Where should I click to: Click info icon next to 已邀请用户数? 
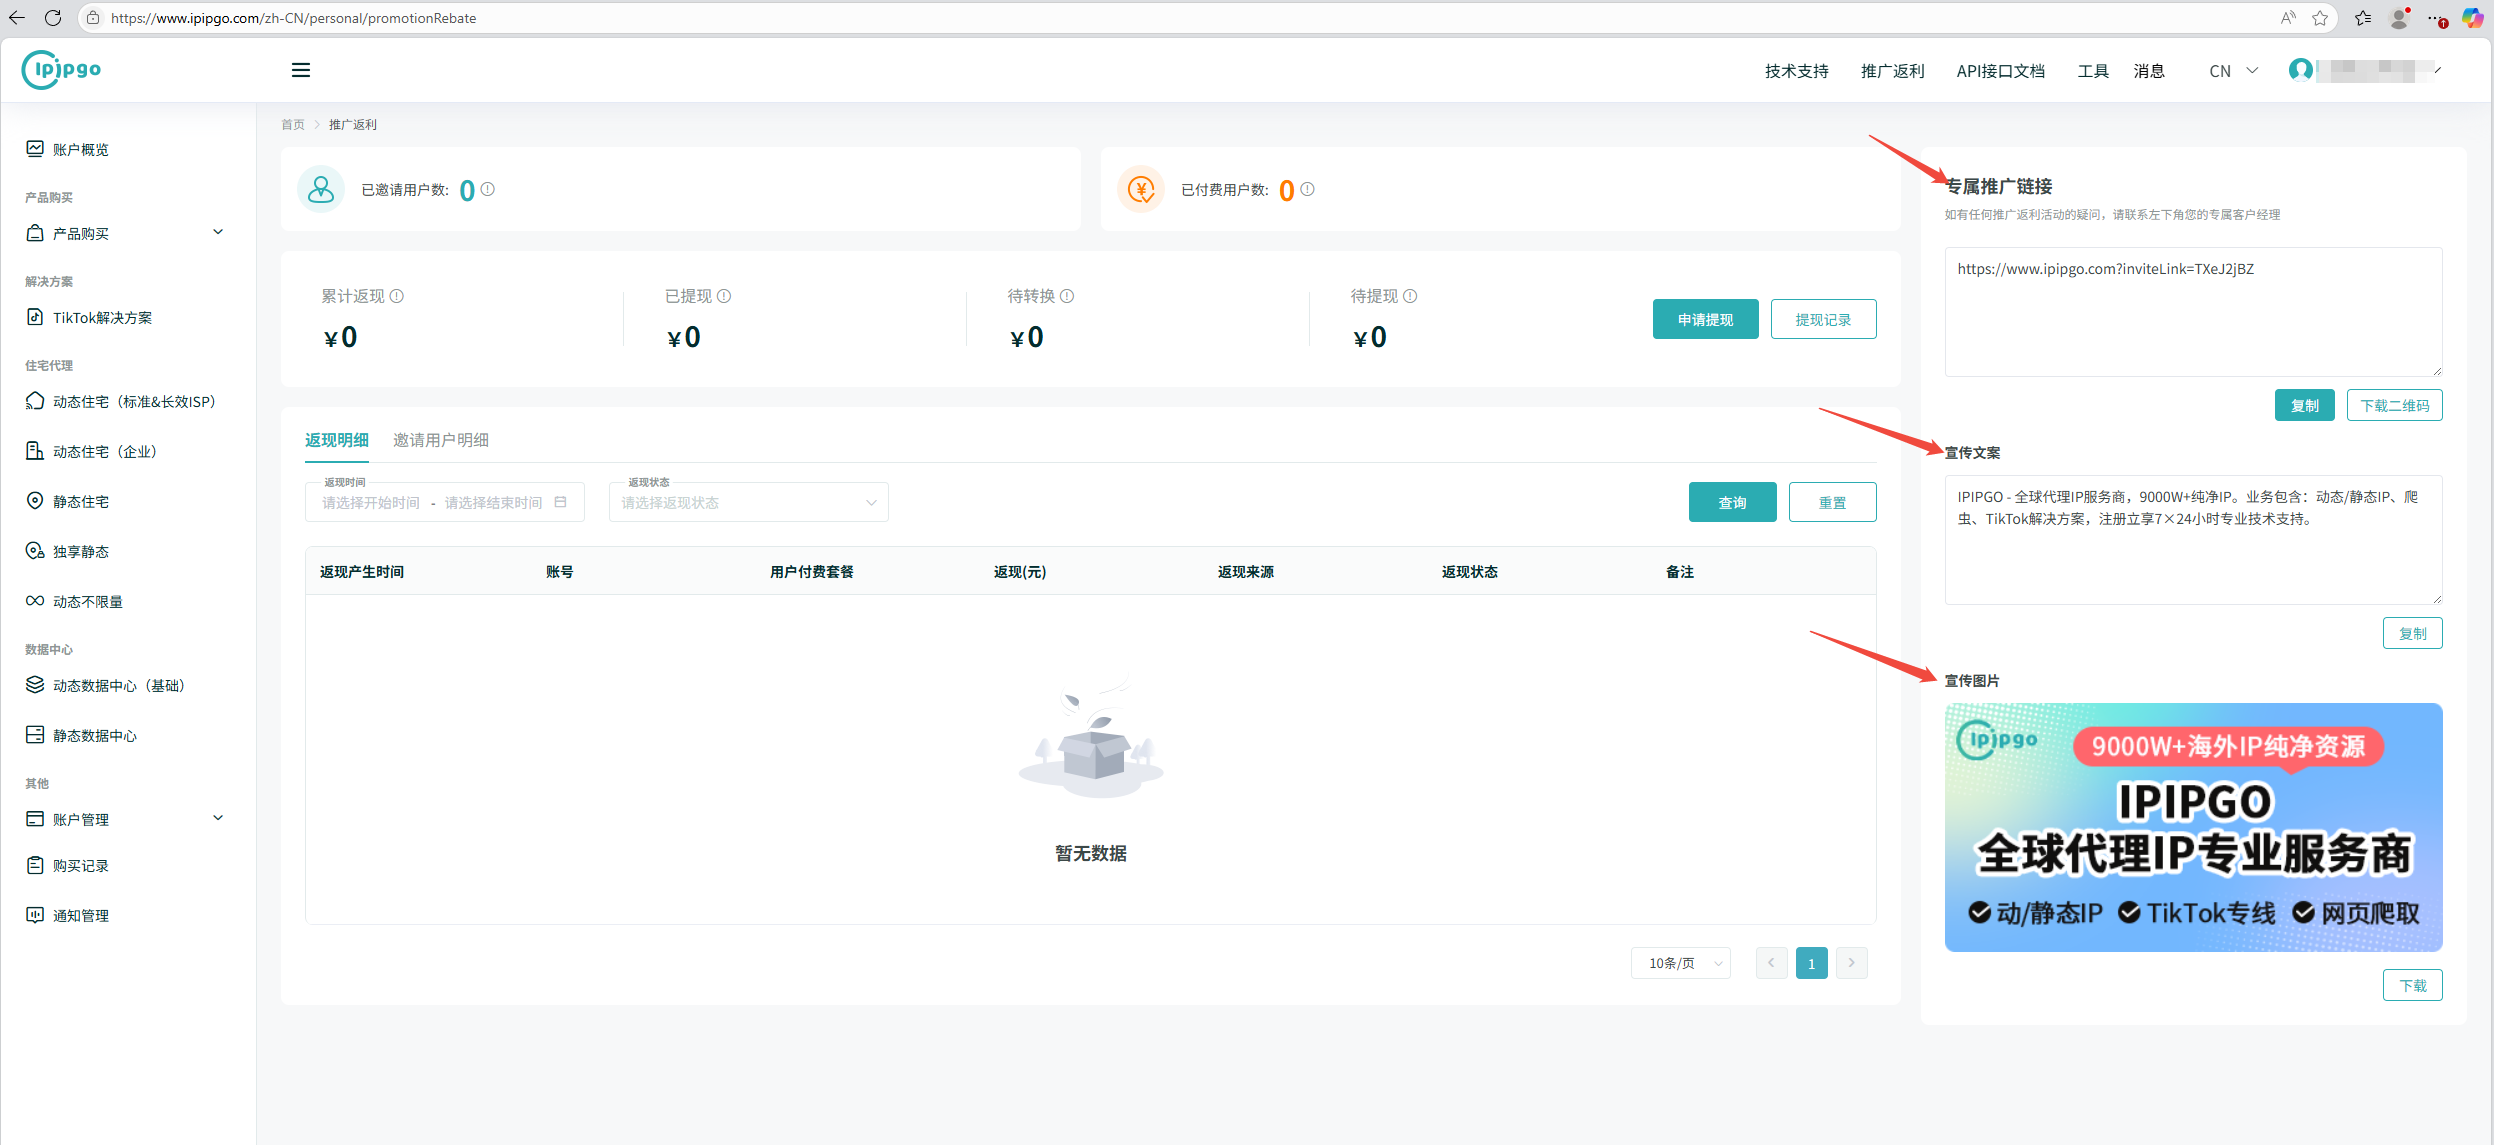[487, 189]
